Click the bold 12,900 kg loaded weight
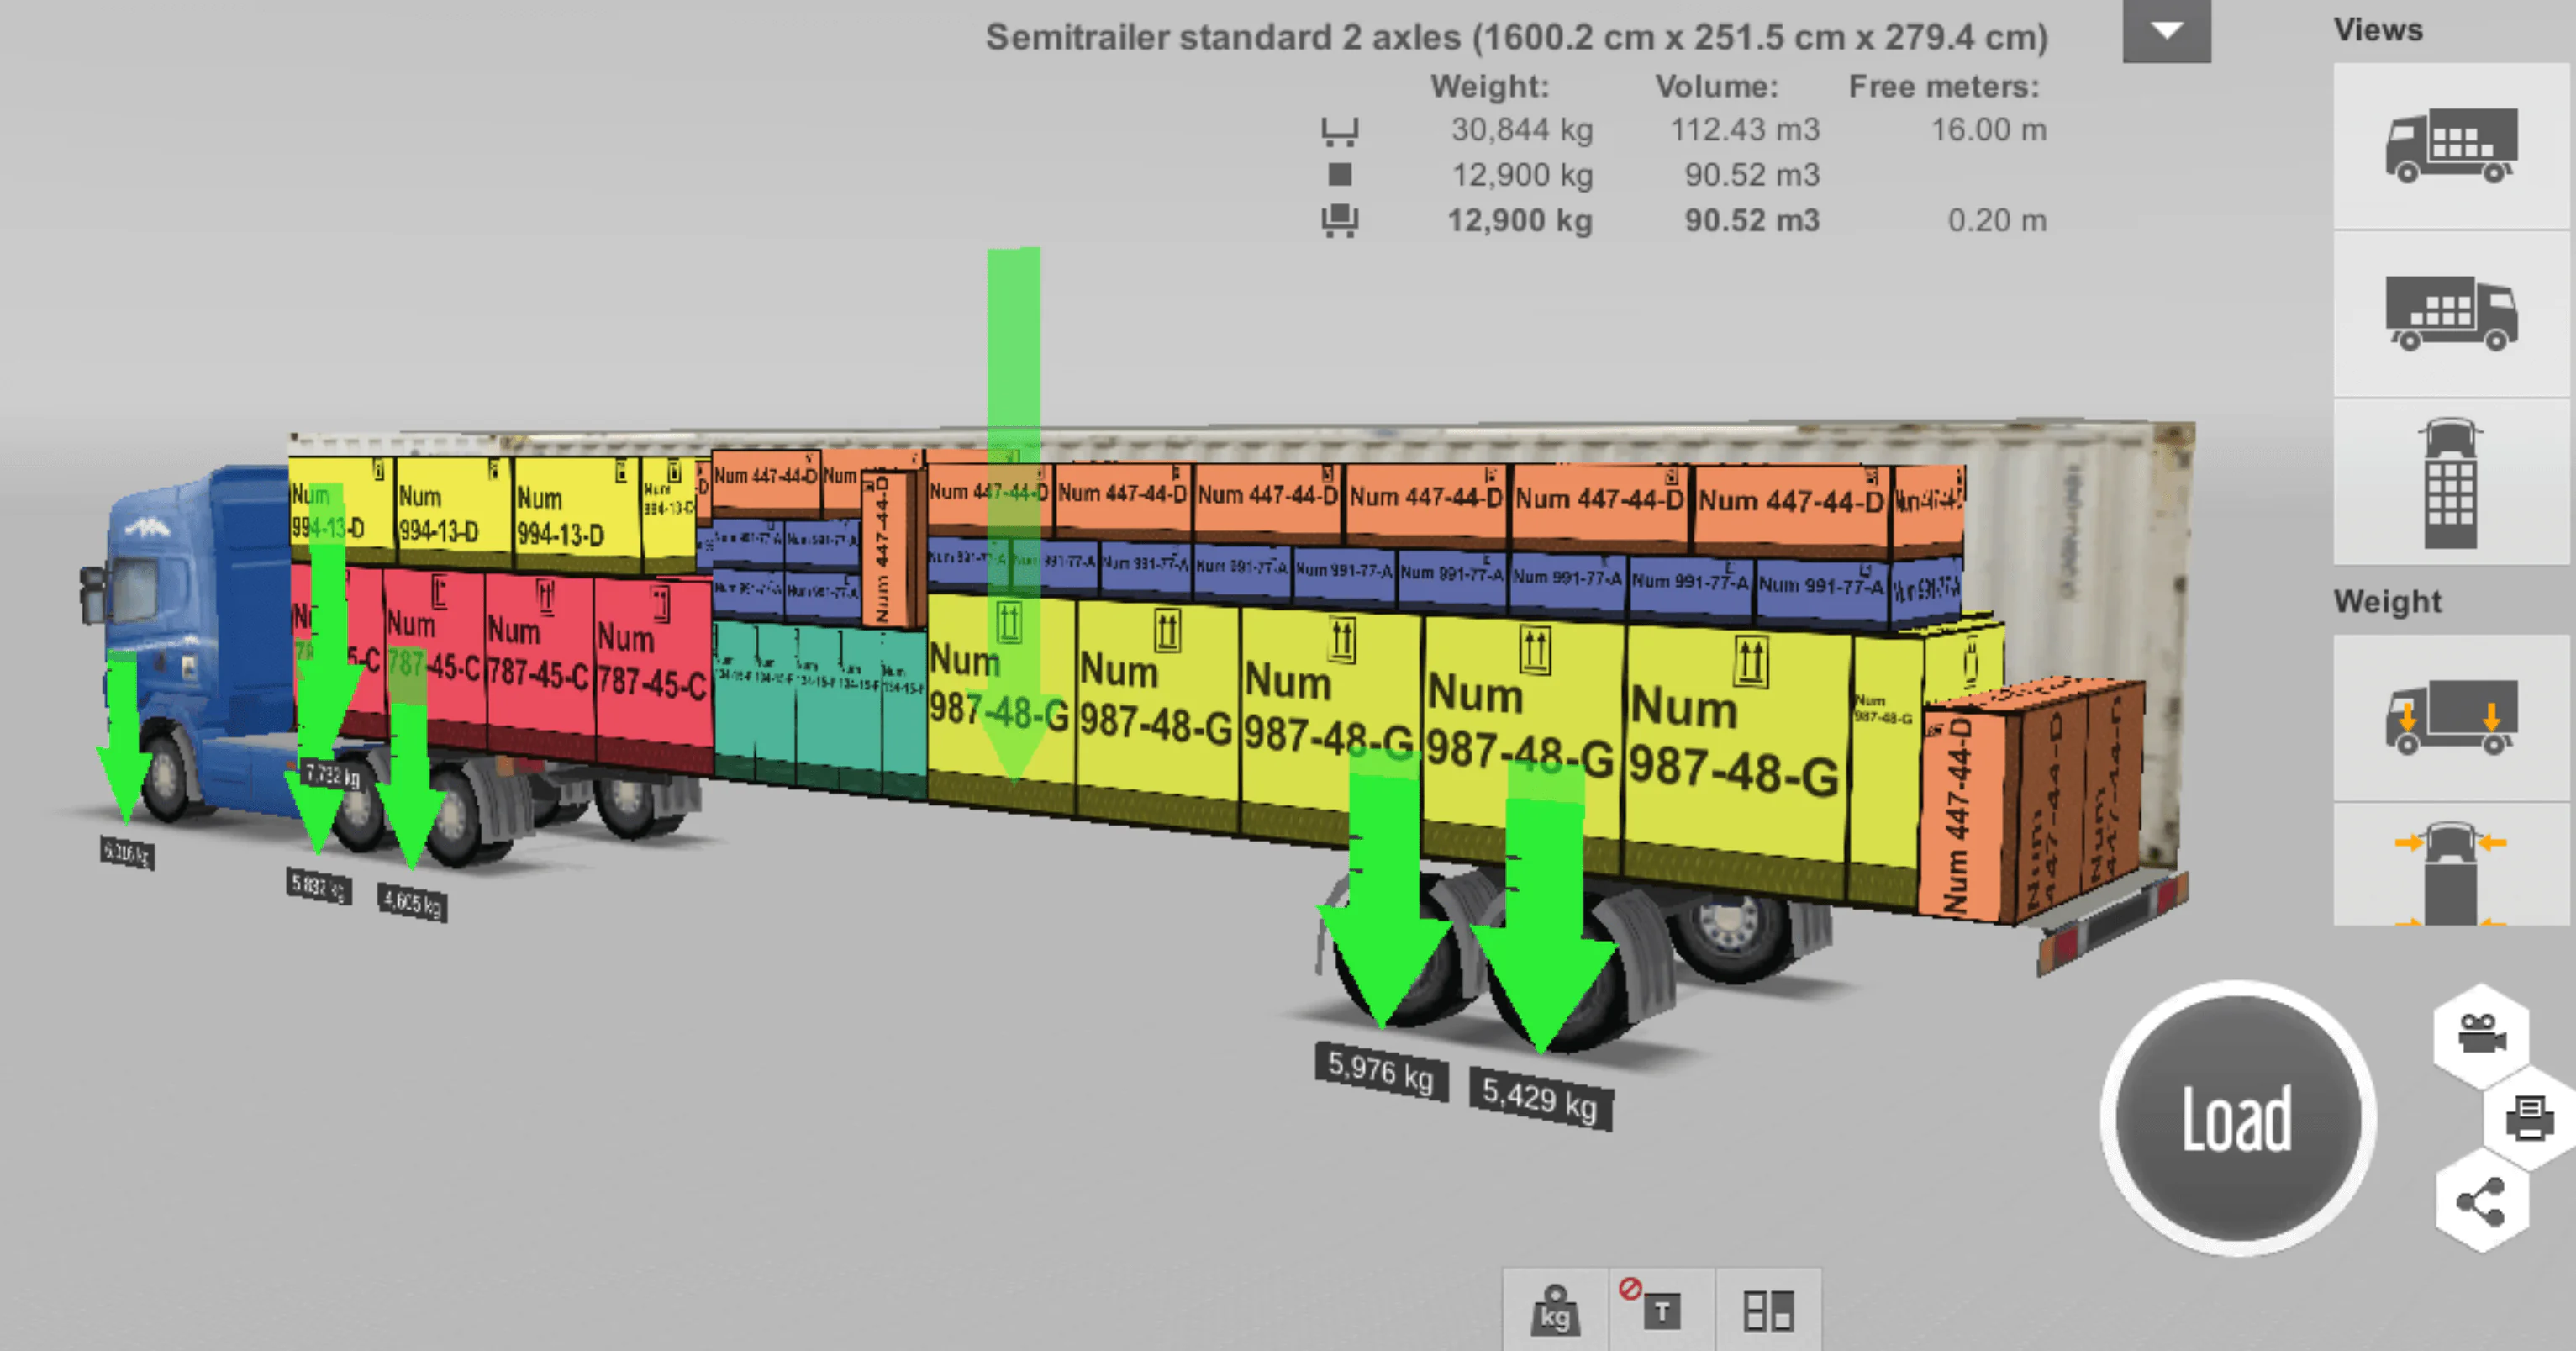 coord(1520,220)
